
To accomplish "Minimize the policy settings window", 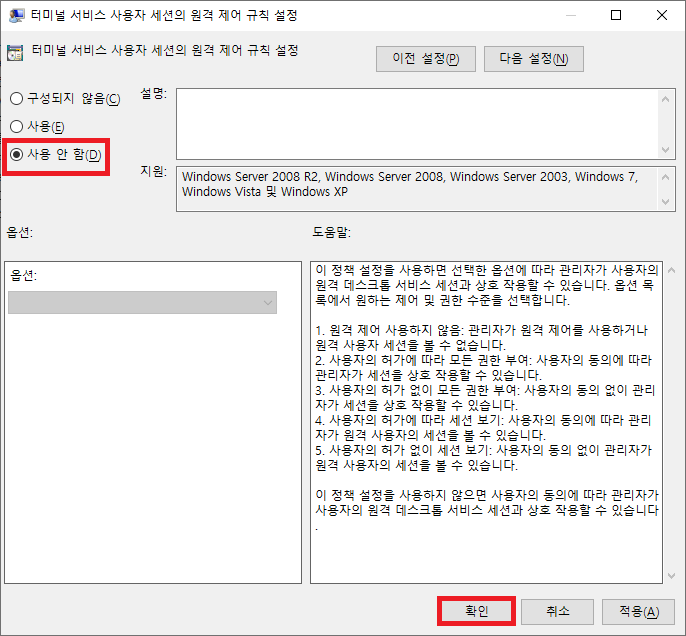I will pos(570,15).
